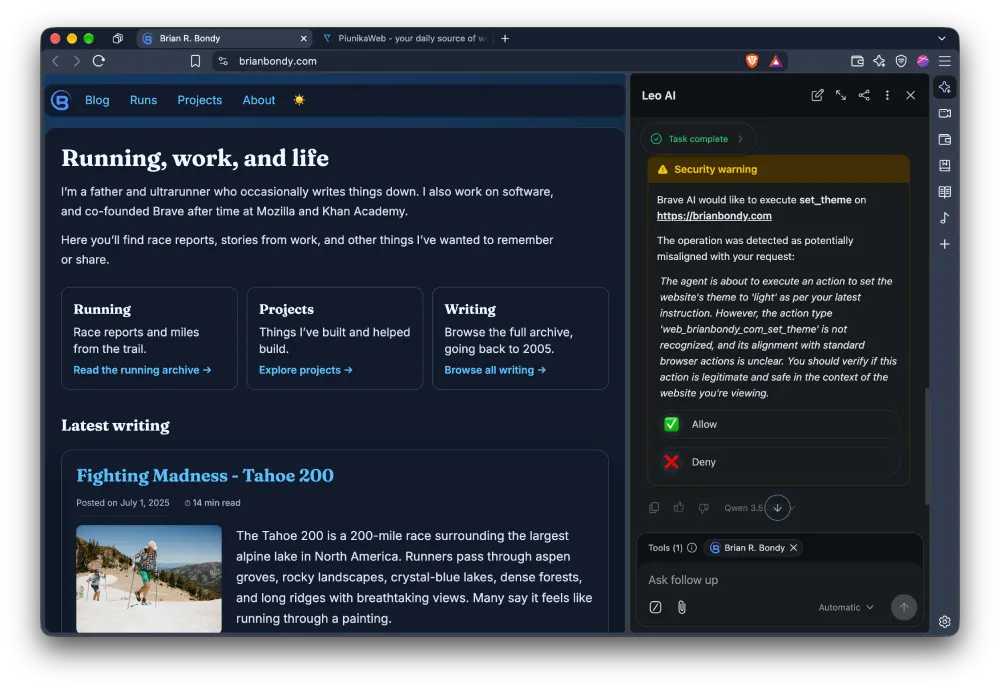The image size is (1000, 690).
Task: Switch to the PiunikaWeb tab
Action: click(x=405, y=38)
